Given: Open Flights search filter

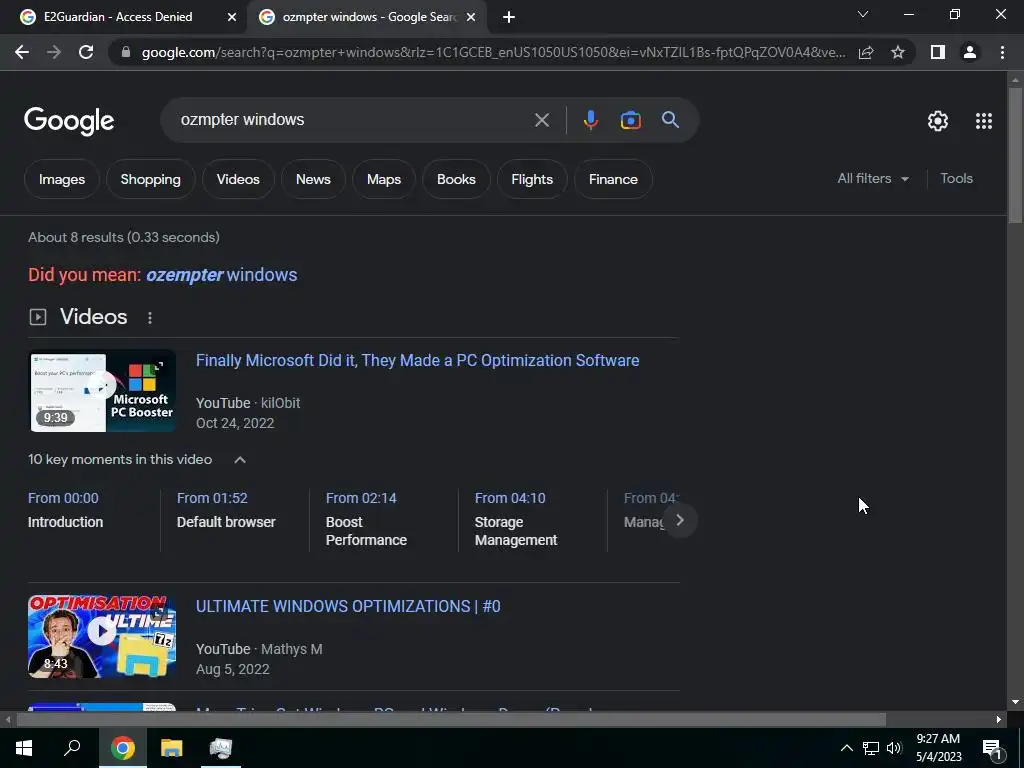Looking at the screenshot, I should [x=532, y=179].
